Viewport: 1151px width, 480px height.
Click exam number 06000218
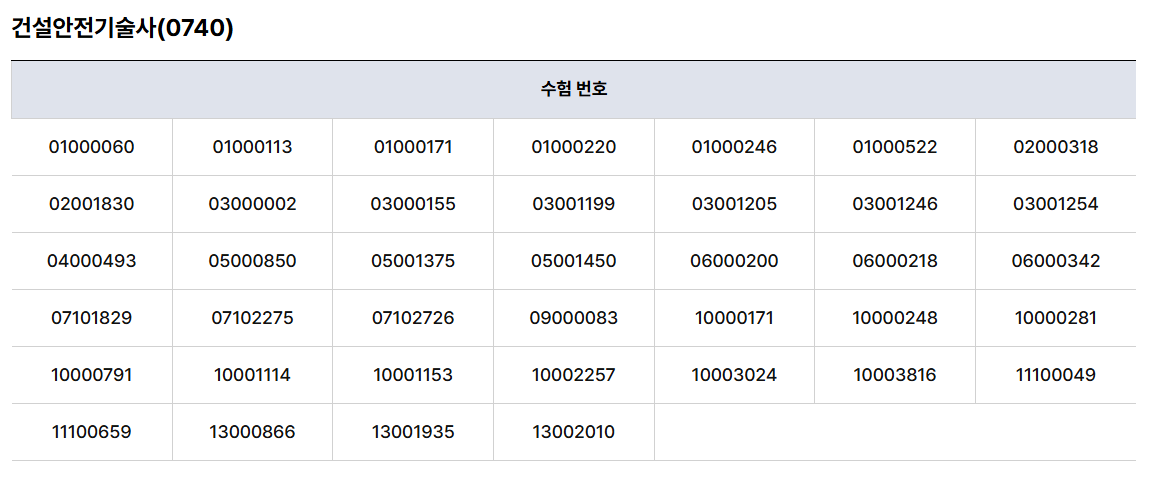[x=895, y=261]
